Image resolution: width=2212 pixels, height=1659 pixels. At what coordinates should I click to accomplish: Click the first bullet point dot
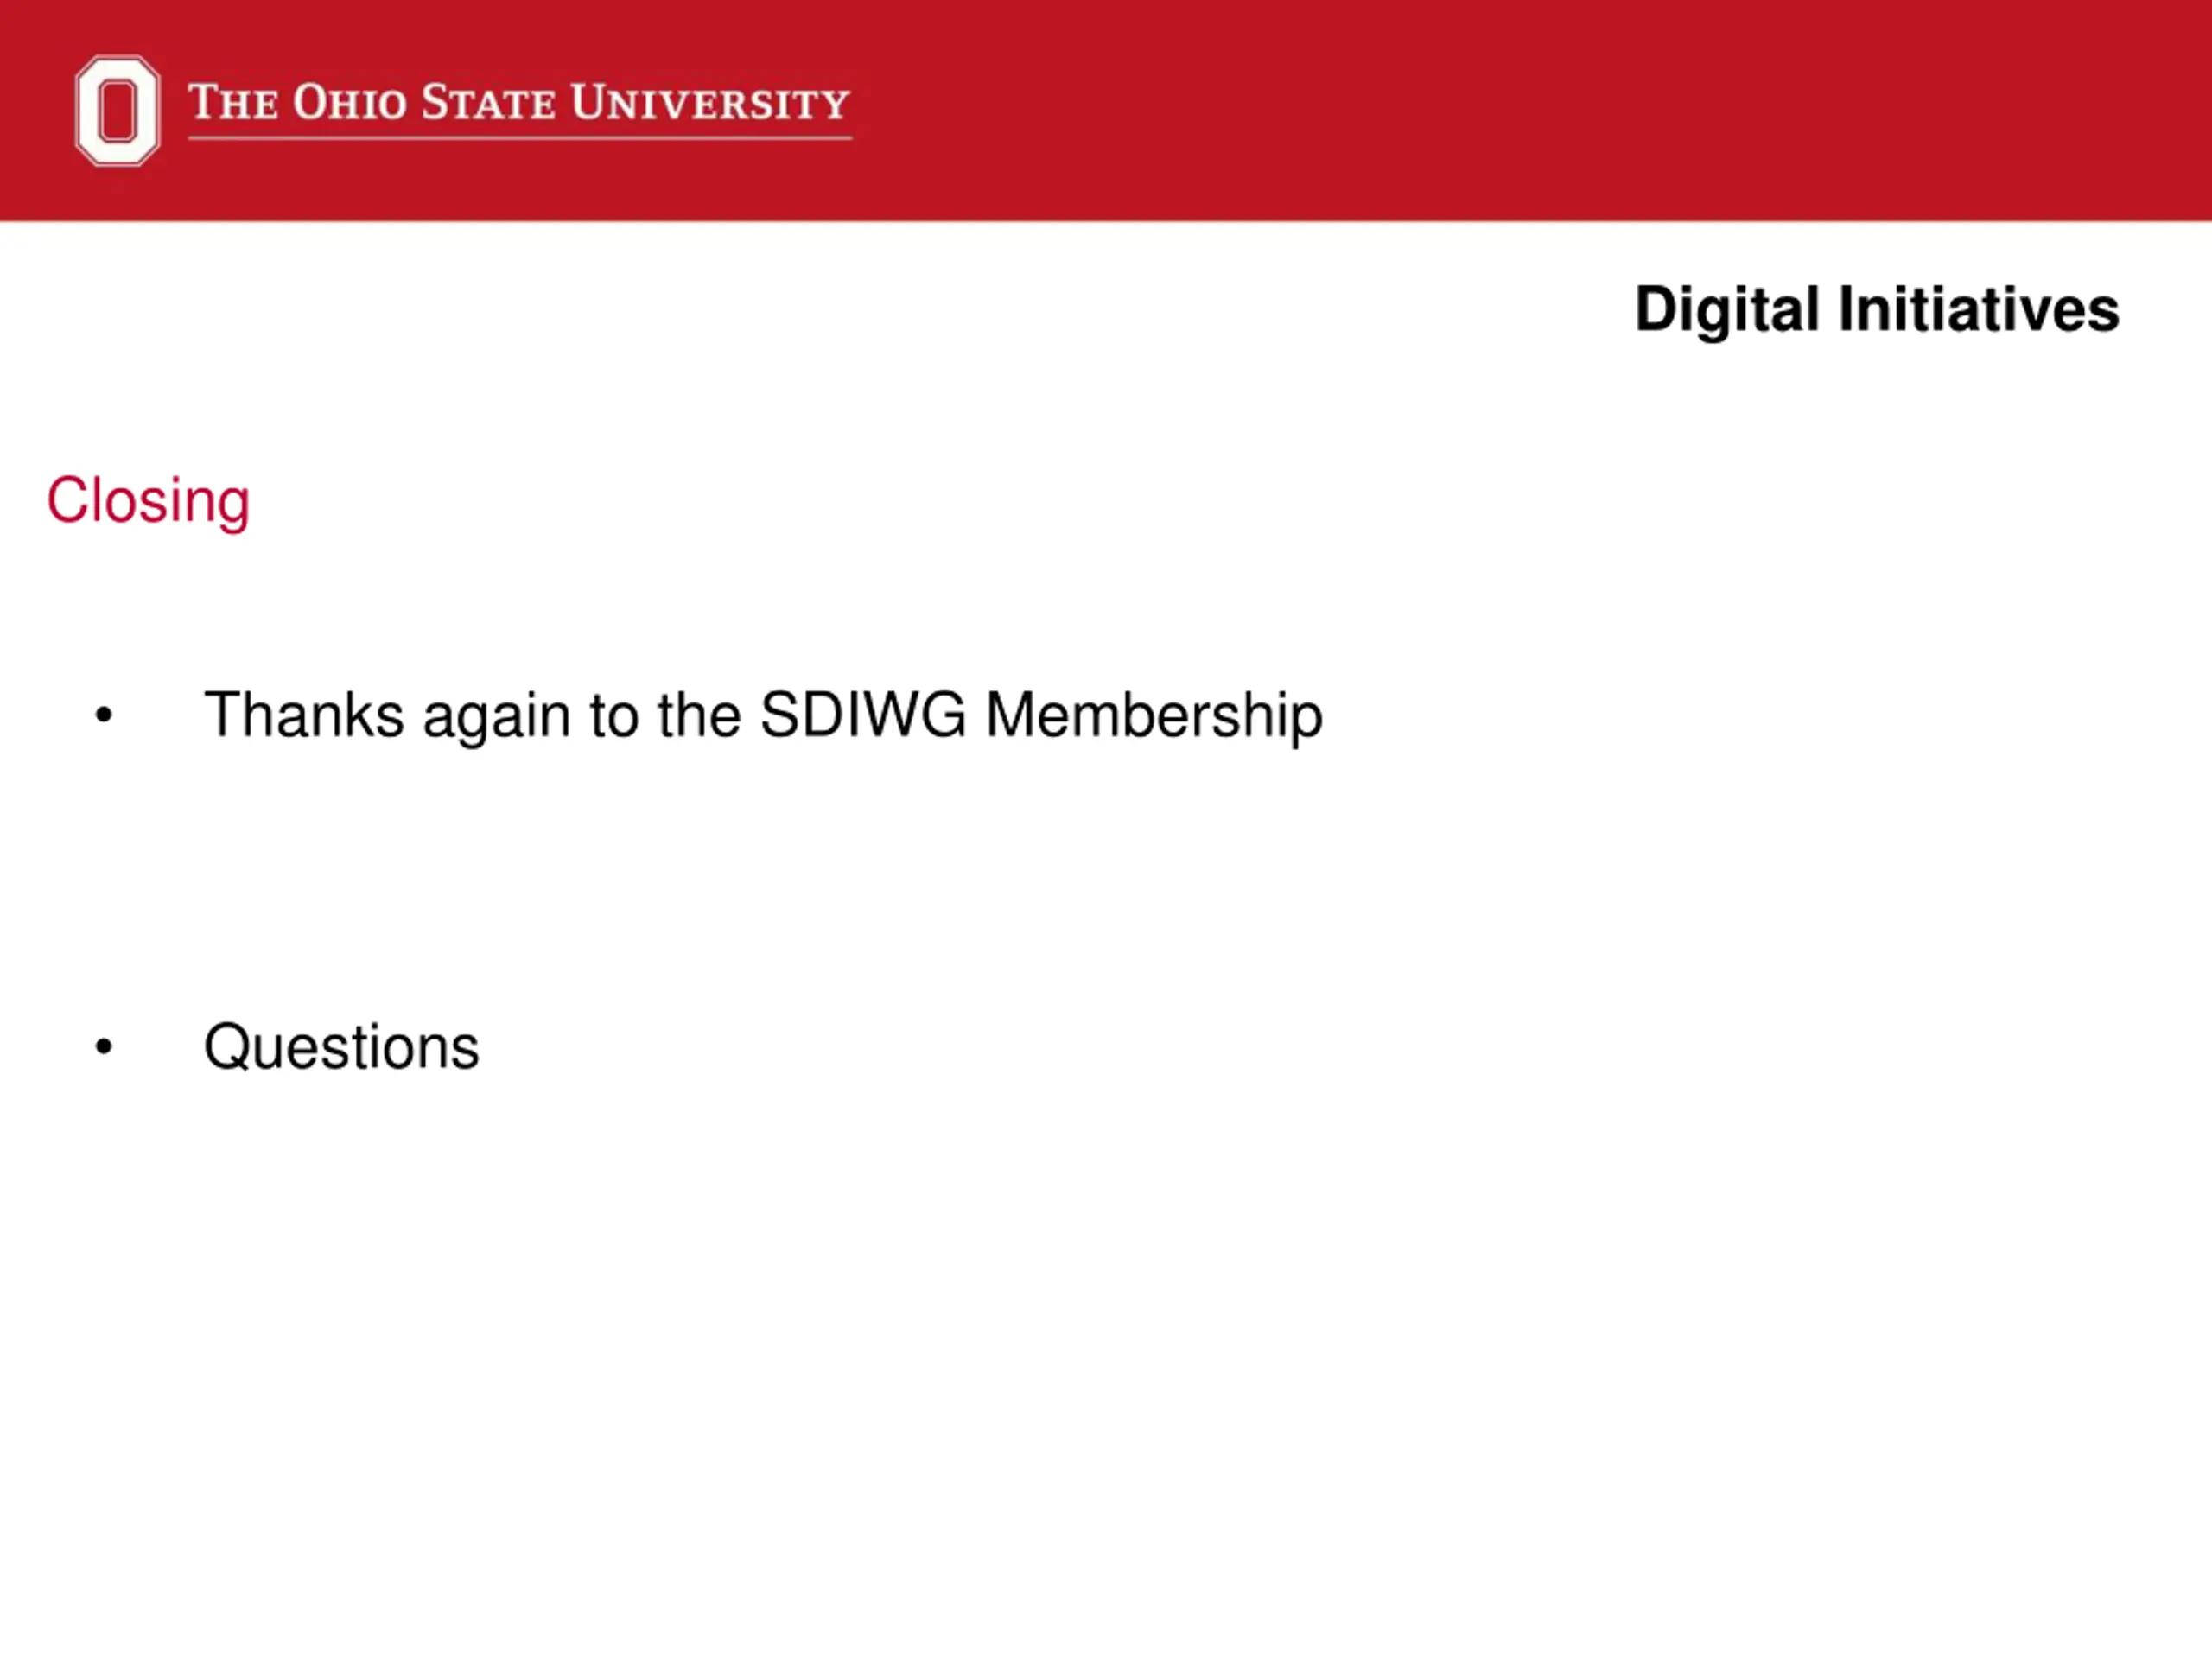(104, 715)
